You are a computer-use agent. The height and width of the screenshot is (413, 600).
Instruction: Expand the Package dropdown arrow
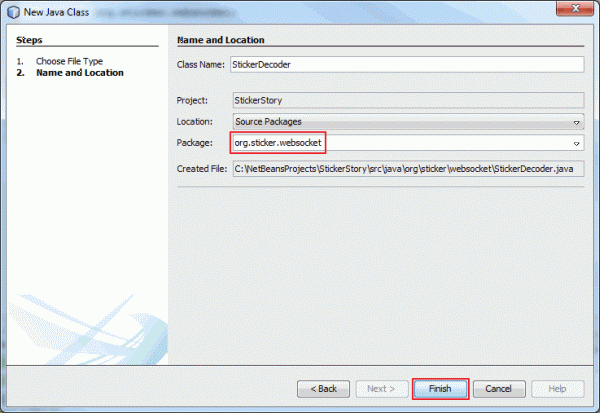coord(576,144)
